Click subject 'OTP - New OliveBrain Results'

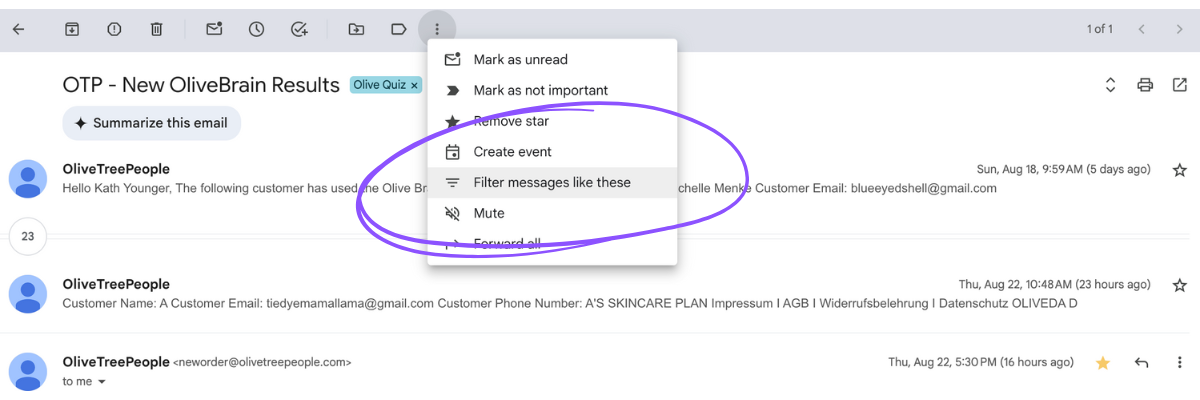pos(201,85)
